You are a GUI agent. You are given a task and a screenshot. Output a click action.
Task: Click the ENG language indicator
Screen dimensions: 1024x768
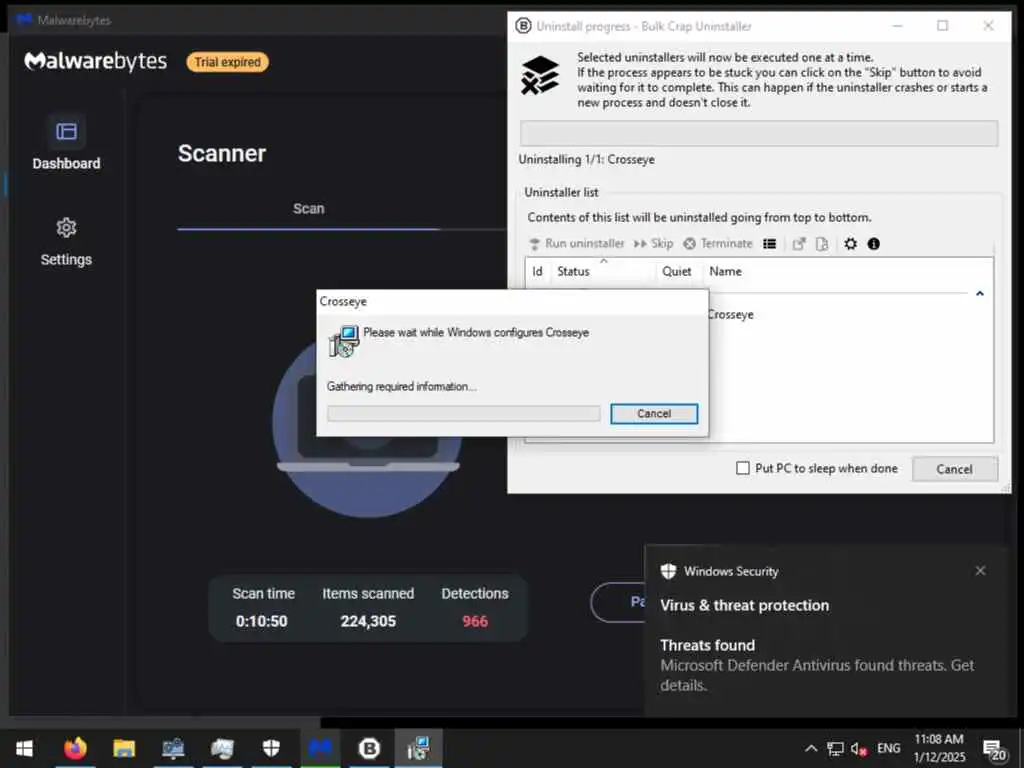(888, 748)
